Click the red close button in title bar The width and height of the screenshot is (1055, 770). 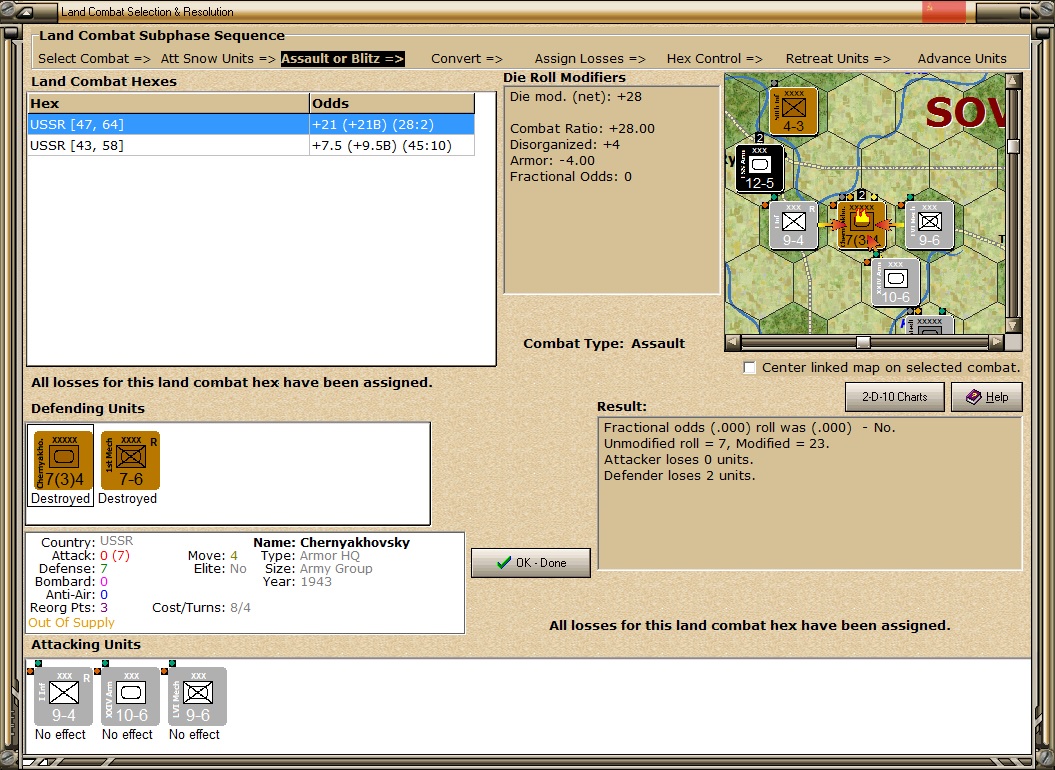943,11
